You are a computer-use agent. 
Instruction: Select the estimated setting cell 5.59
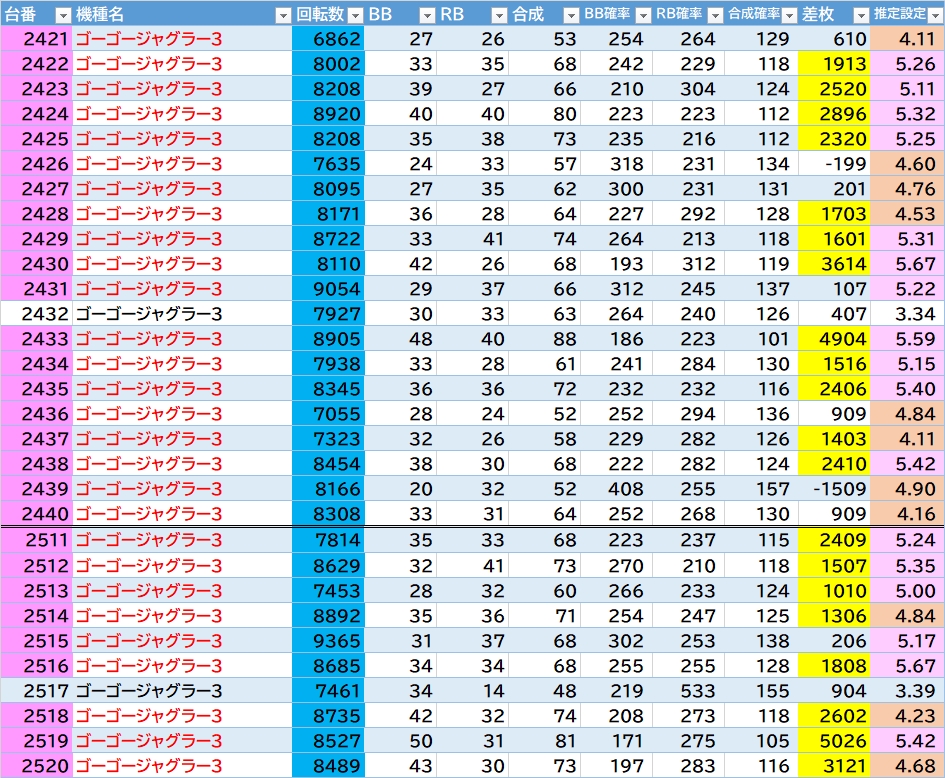pyautogui.click(x=908, y=339)
